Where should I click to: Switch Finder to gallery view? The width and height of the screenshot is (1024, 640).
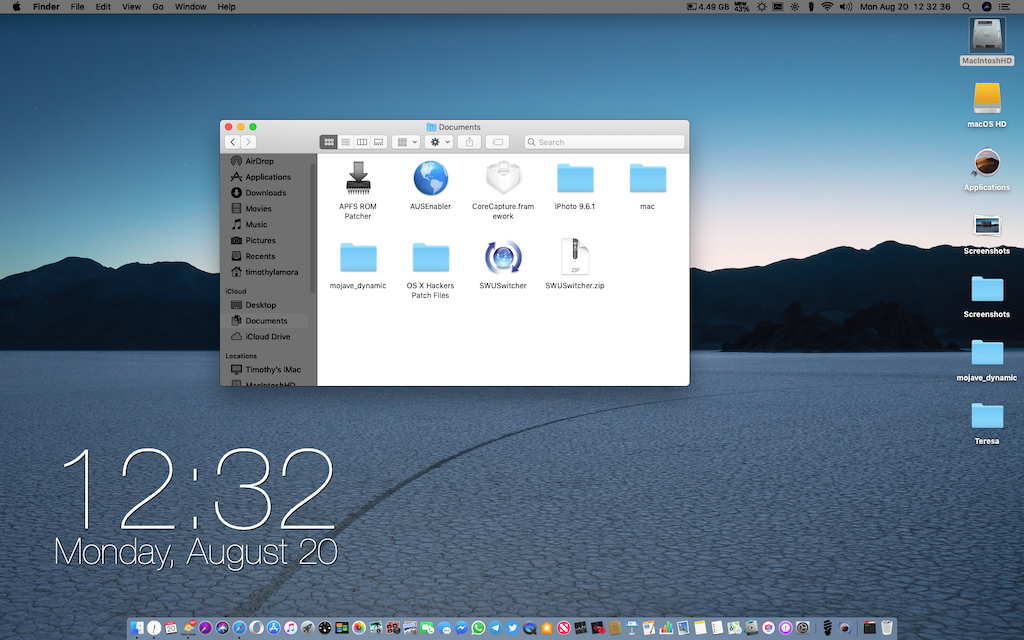tap(378, 142)
